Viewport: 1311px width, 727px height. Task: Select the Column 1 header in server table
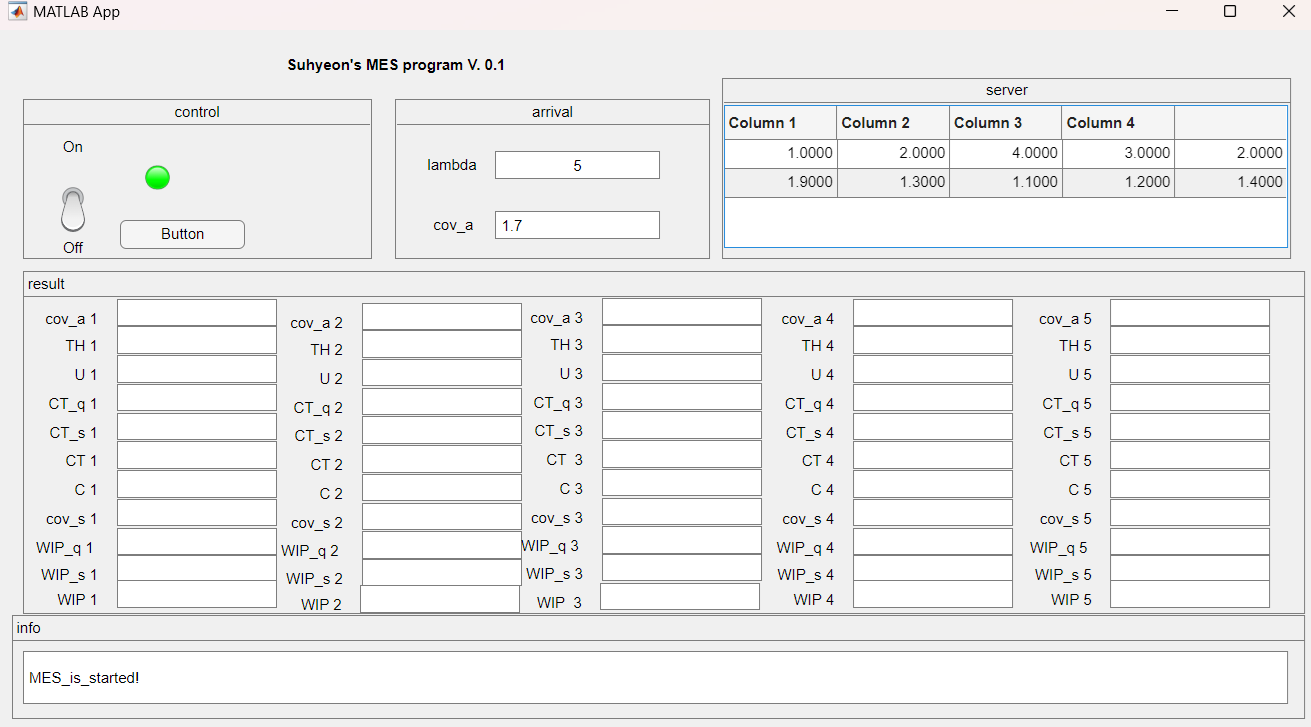click(780, 123)
